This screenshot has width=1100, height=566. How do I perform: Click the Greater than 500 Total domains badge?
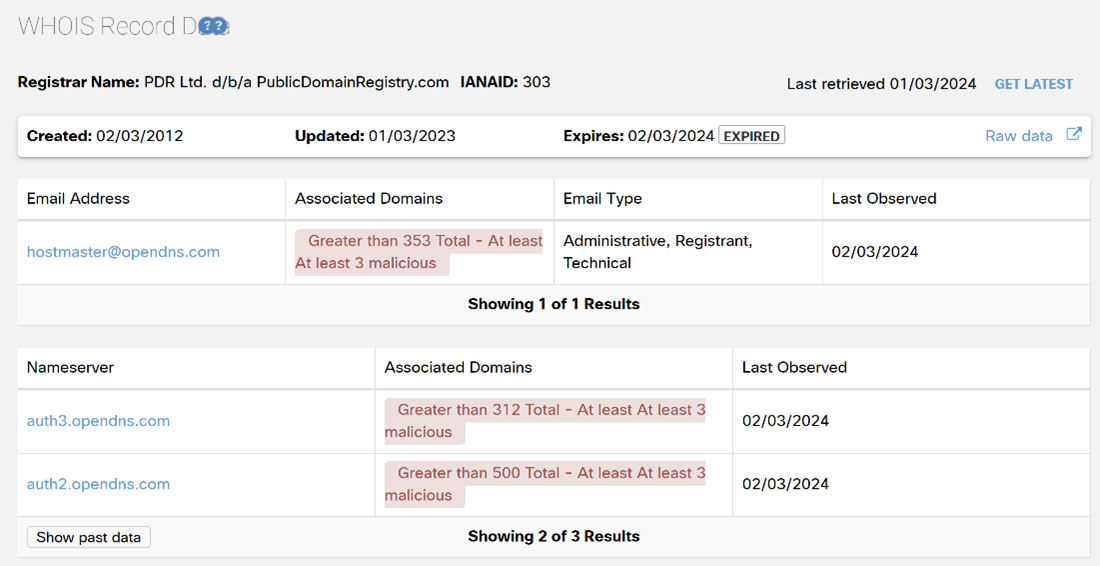(544, 484)
